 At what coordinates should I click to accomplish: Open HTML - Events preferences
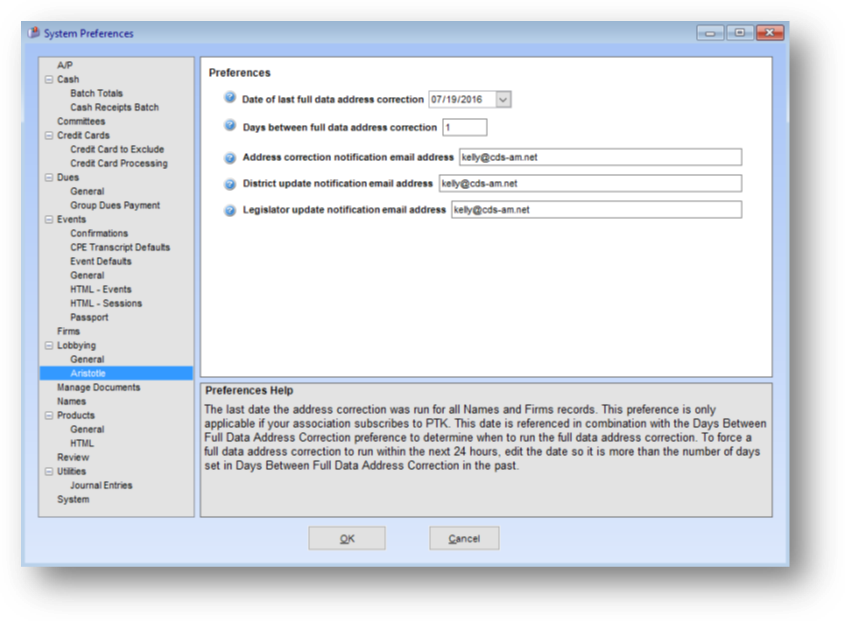[101, 289]
